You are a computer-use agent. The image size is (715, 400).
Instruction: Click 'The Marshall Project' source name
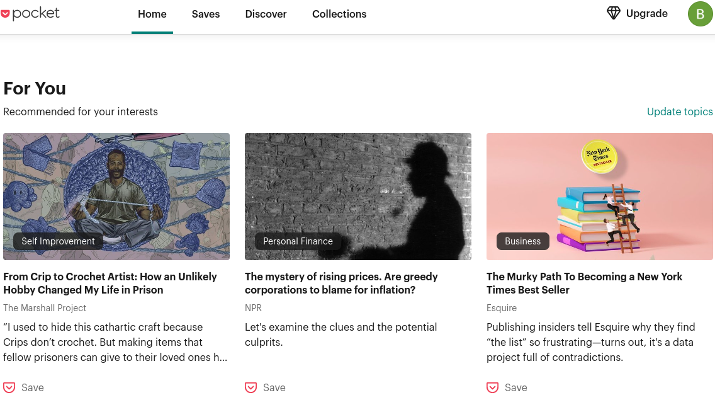(x=45, y=308)
